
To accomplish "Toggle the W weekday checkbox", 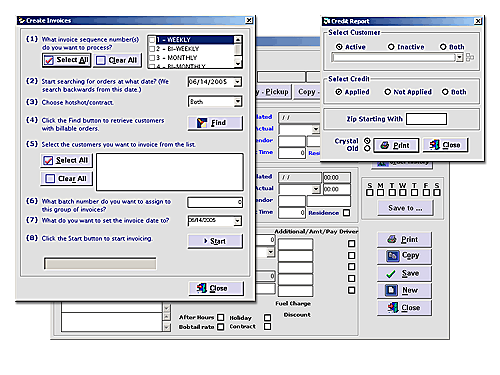I will pos(403,192).
